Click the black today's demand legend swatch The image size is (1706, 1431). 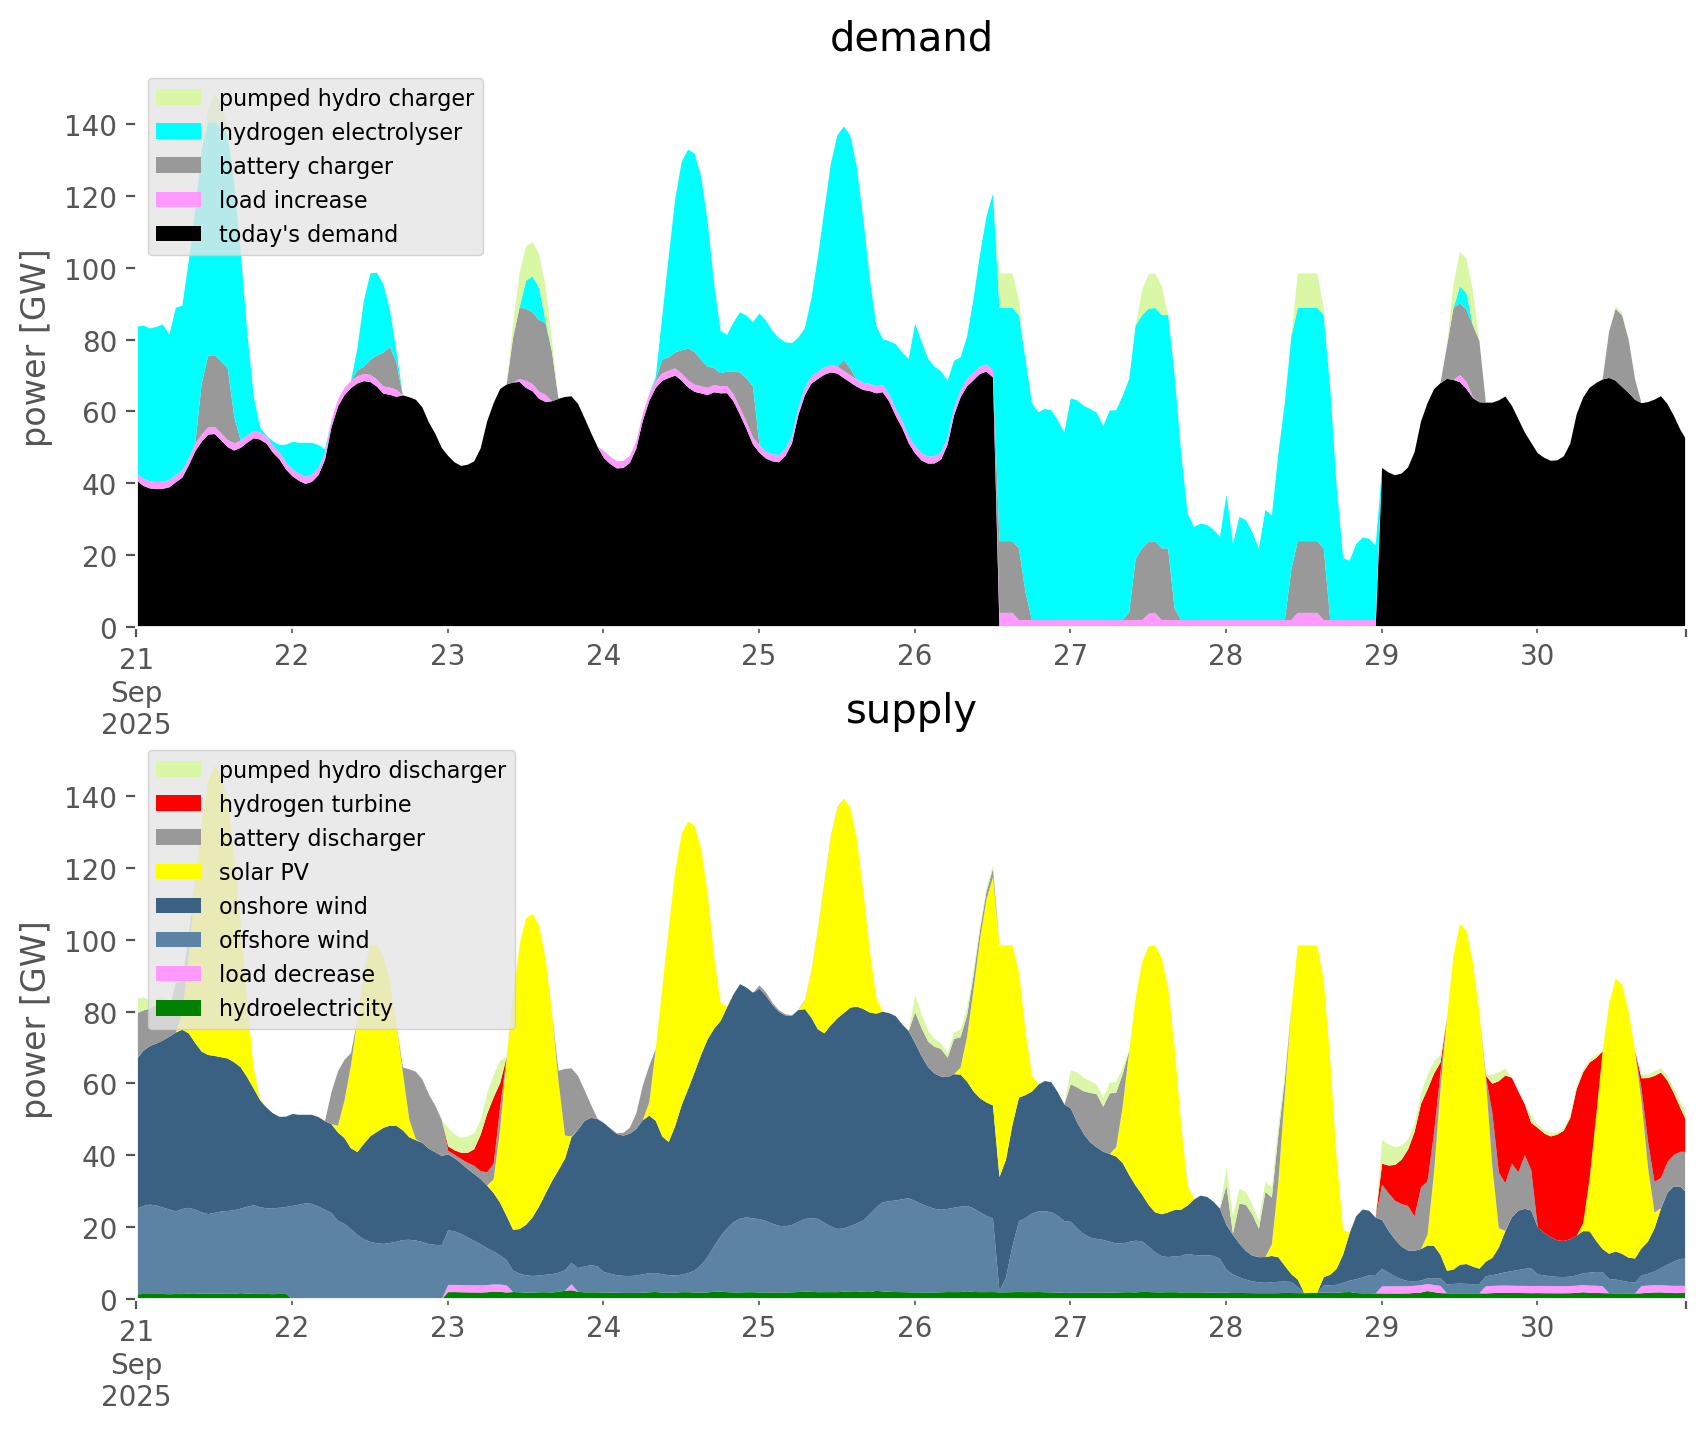pyautogui.click(x=180, y=234)
